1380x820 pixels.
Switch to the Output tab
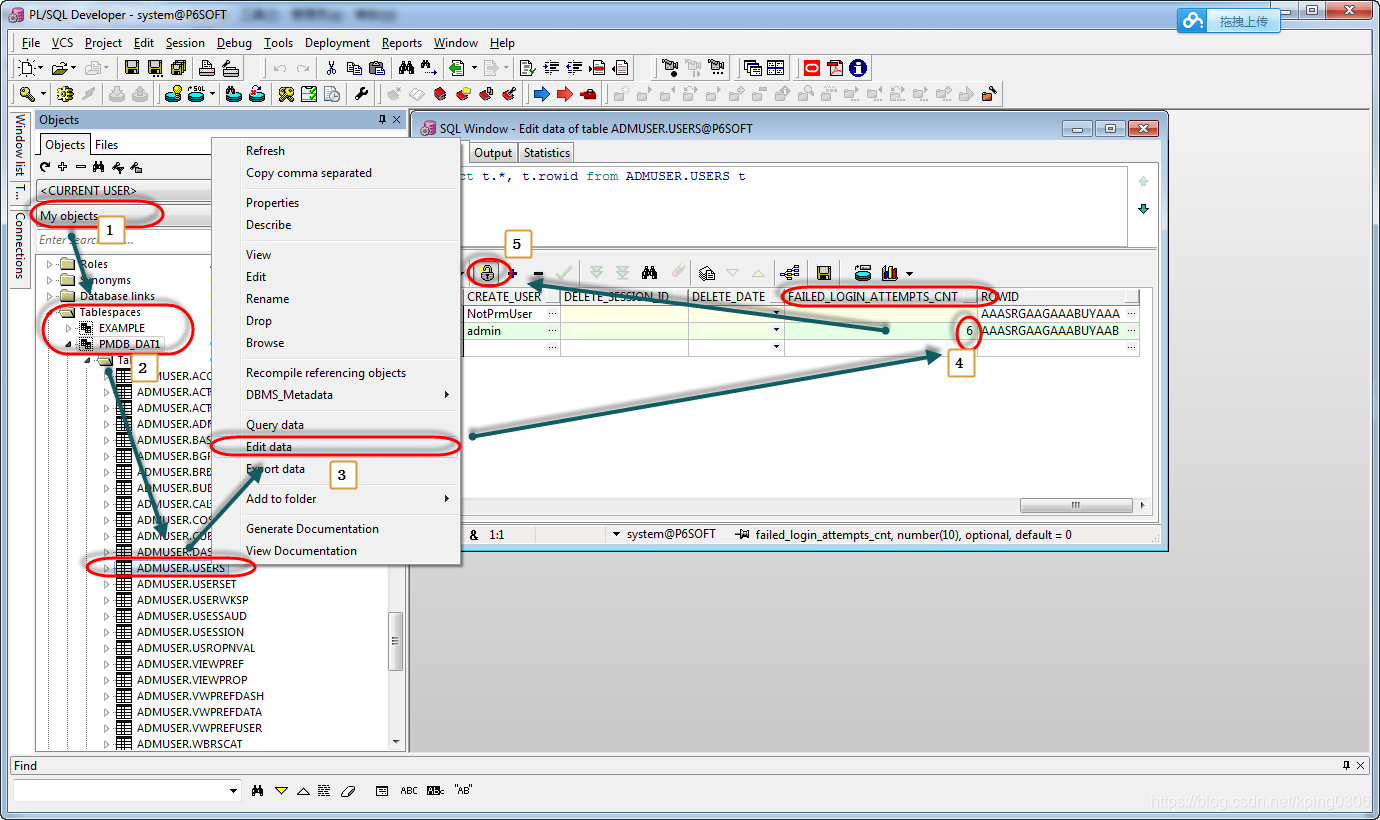pos(492,153)
